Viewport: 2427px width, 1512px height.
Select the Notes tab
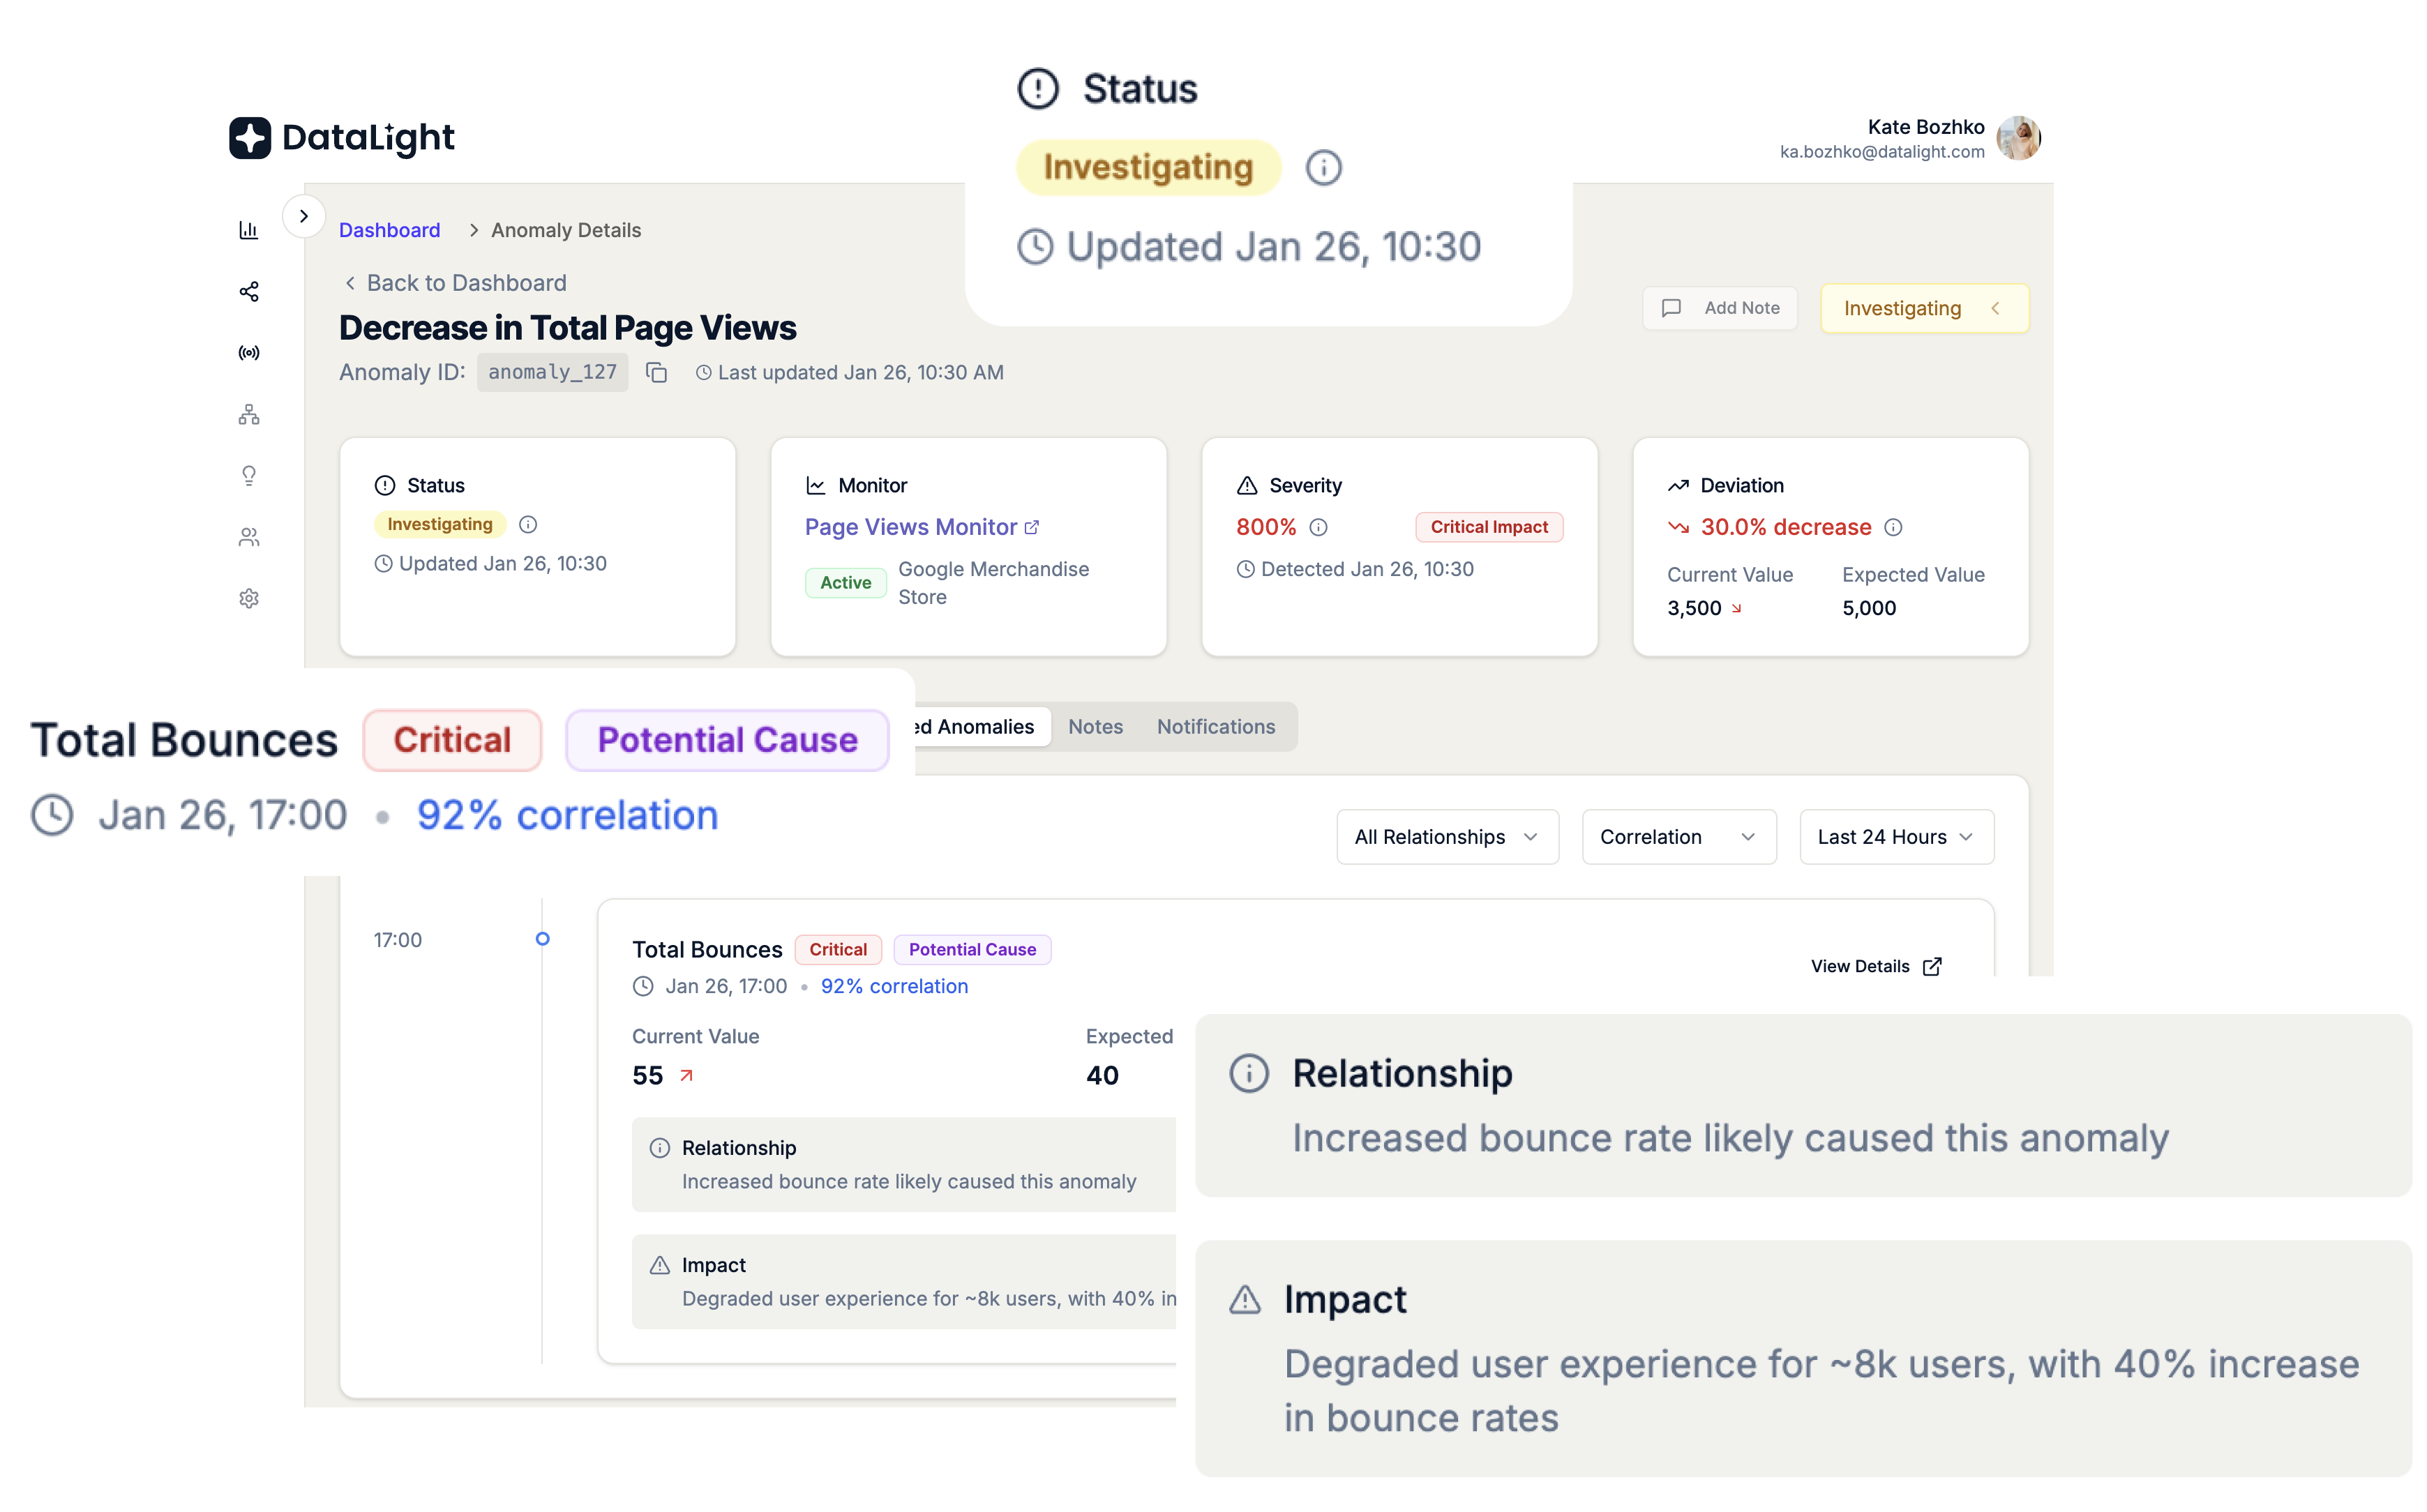click(1096, 727)
